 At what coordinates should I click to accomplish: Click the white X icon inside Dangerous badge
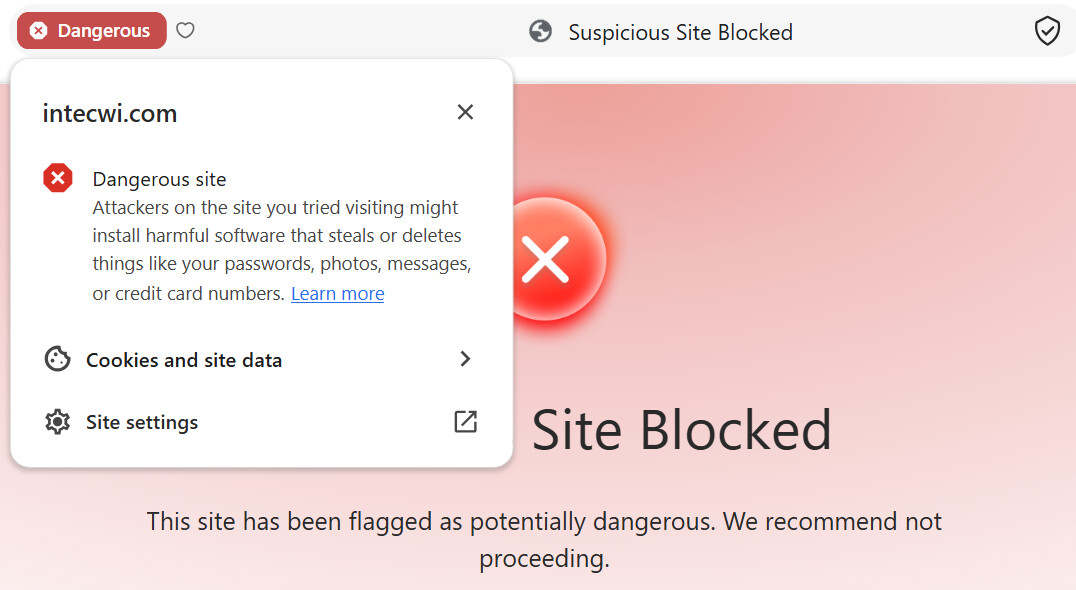pyautogui.click(x=39, y=31)
